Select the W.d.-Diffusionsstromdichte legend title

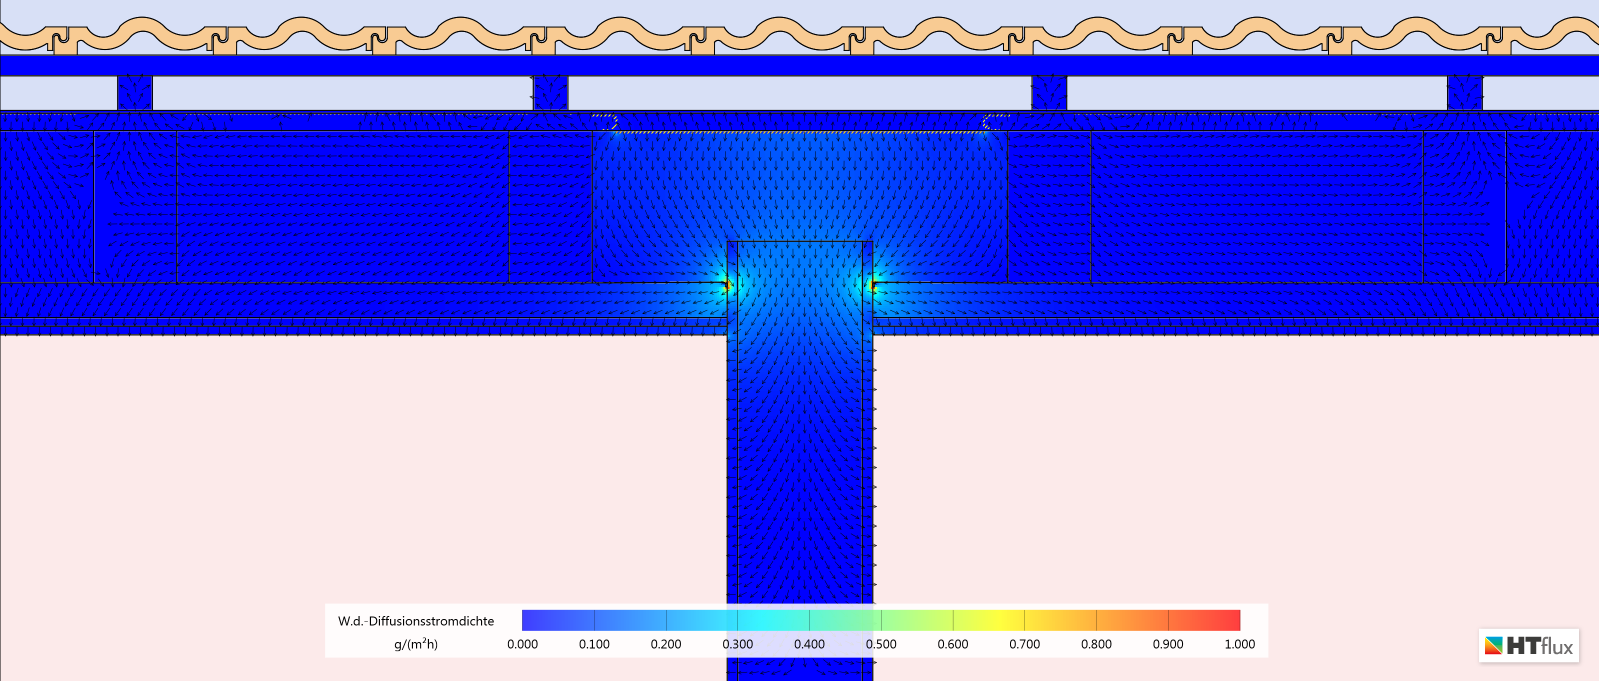[416, 621]
